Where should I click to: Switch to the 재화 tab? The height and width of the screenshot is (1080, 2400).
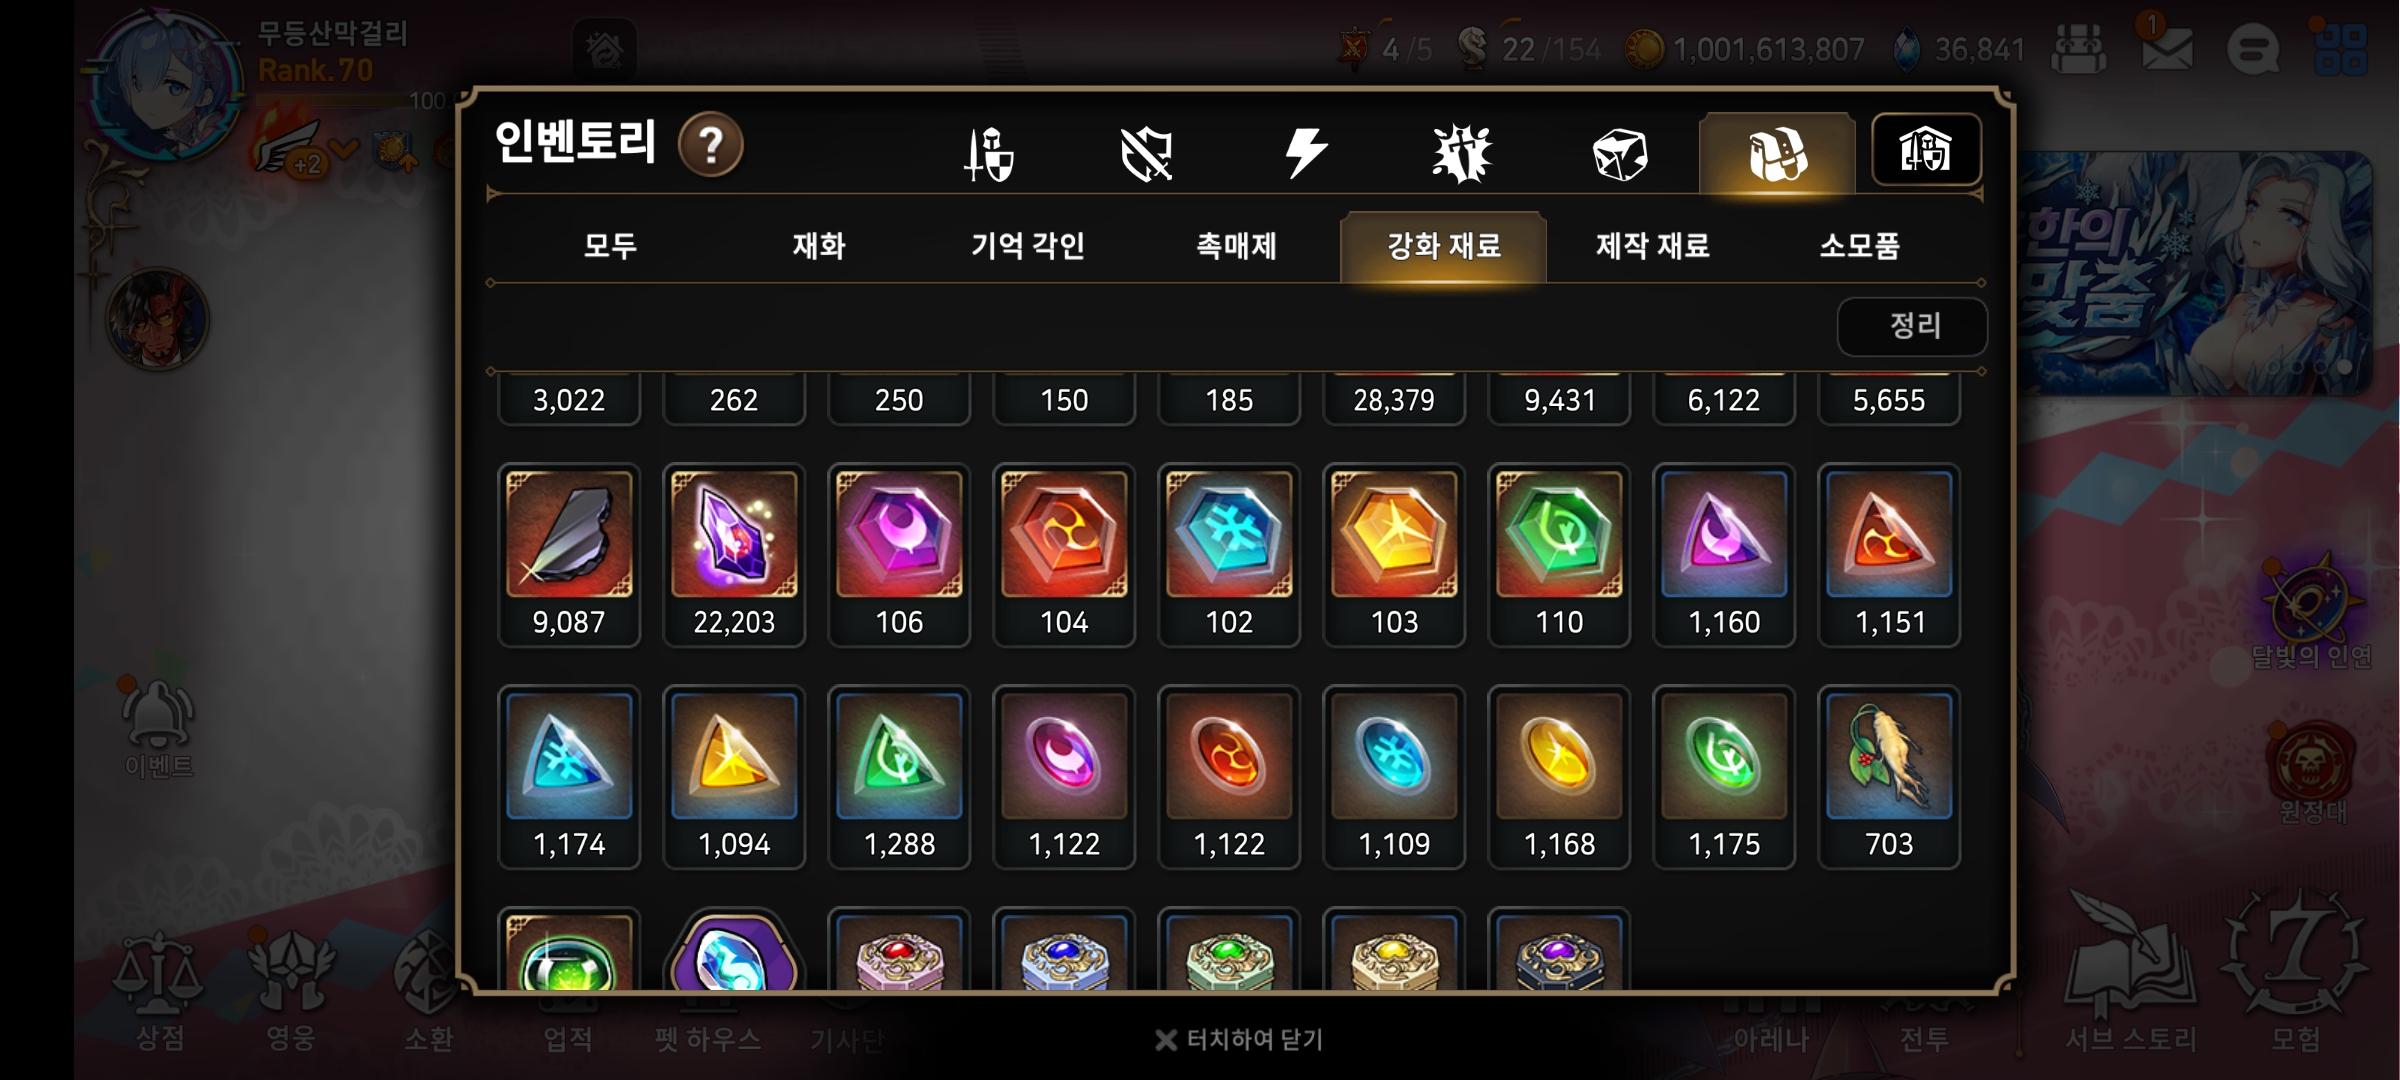[x=819, y=245]
